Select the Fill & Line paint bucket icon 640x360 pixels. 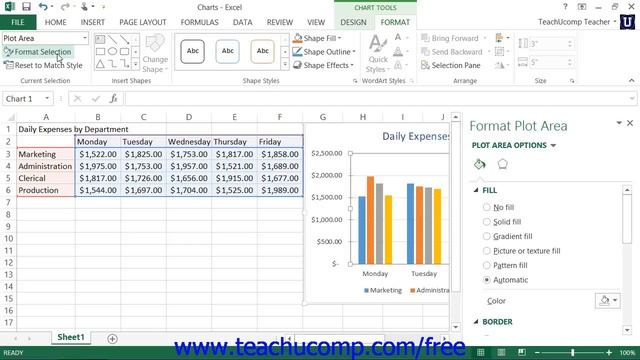[x=480, y=164]
